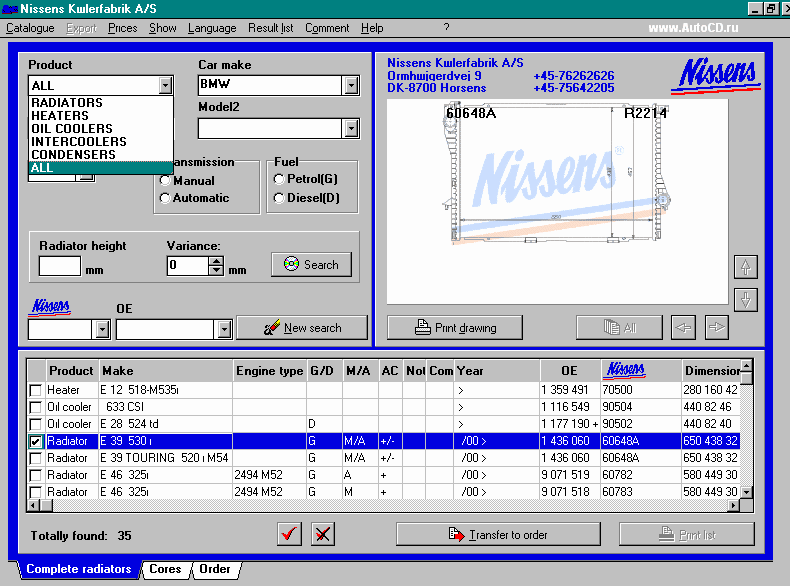The height and width of the screenshot is (586, 790).
Task: Switch to the Cores tab
Action: (x=165, y=569)
